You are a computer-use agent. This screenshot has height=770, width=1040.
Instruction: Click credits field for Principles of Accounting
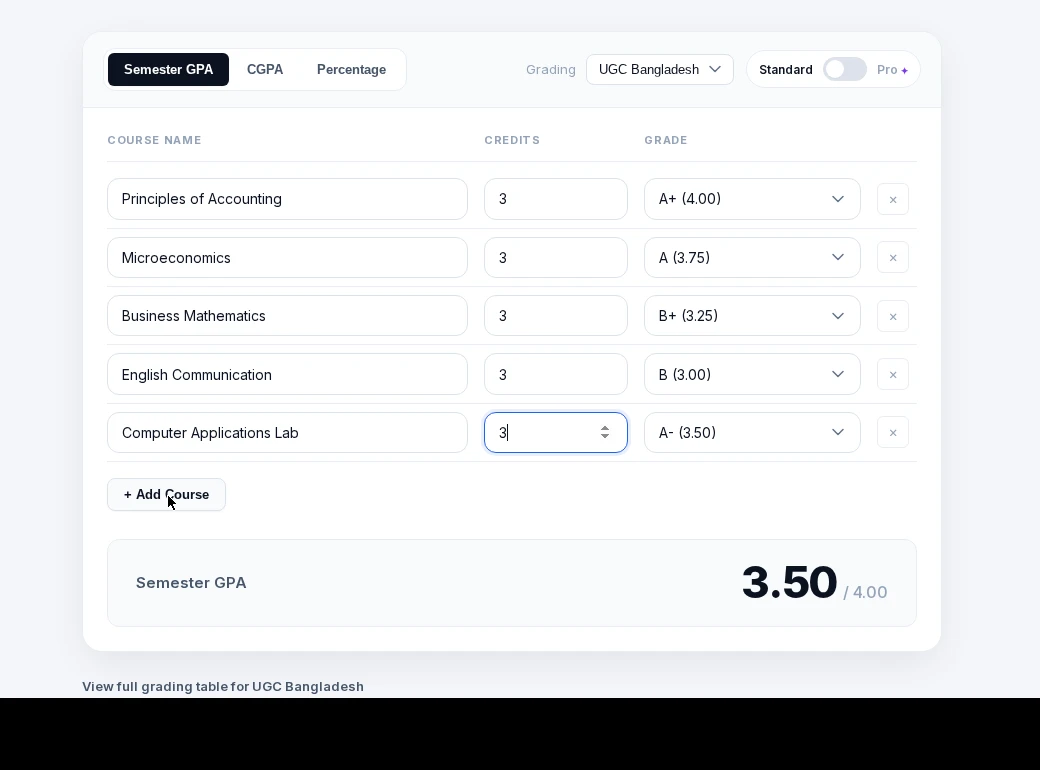pos(556,199)
